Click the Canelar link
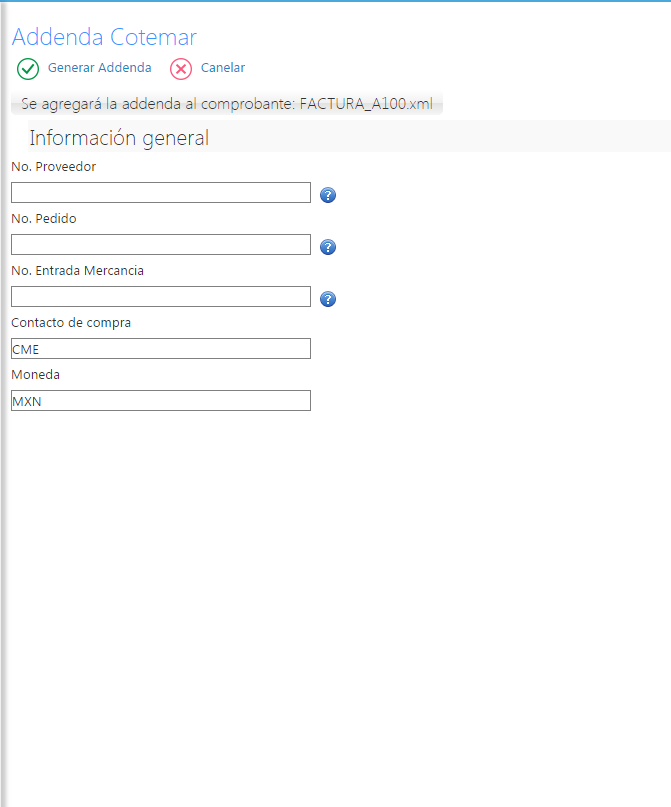671x807 pixels. click(x=223, y=68)
